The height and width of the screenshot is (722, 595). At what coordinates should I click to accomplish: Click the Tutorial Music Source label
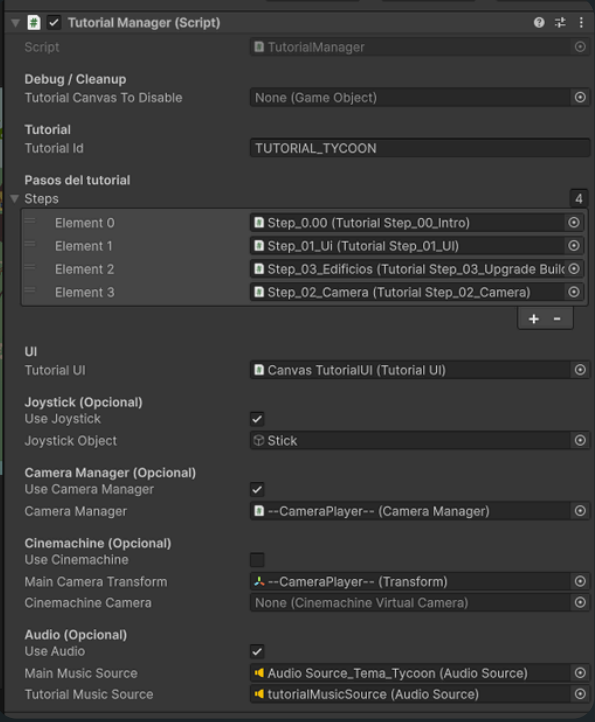pos(89,694)
